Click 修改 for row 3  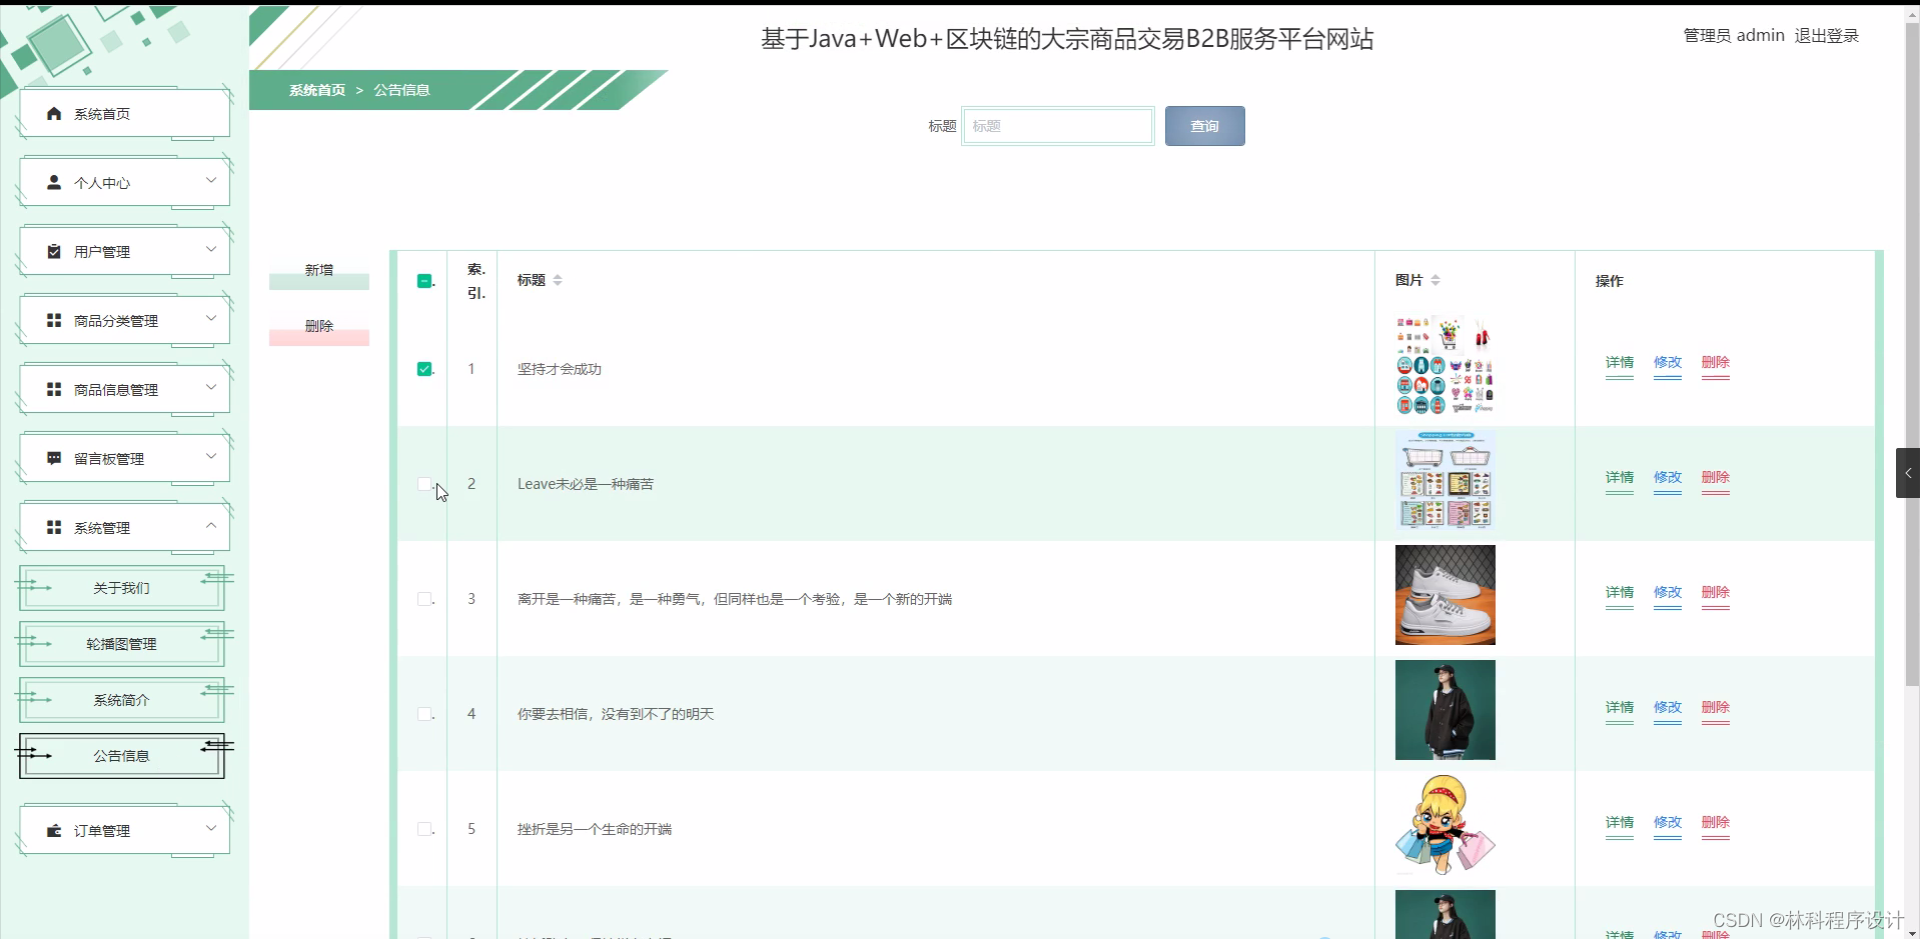tap(1667, 593)
